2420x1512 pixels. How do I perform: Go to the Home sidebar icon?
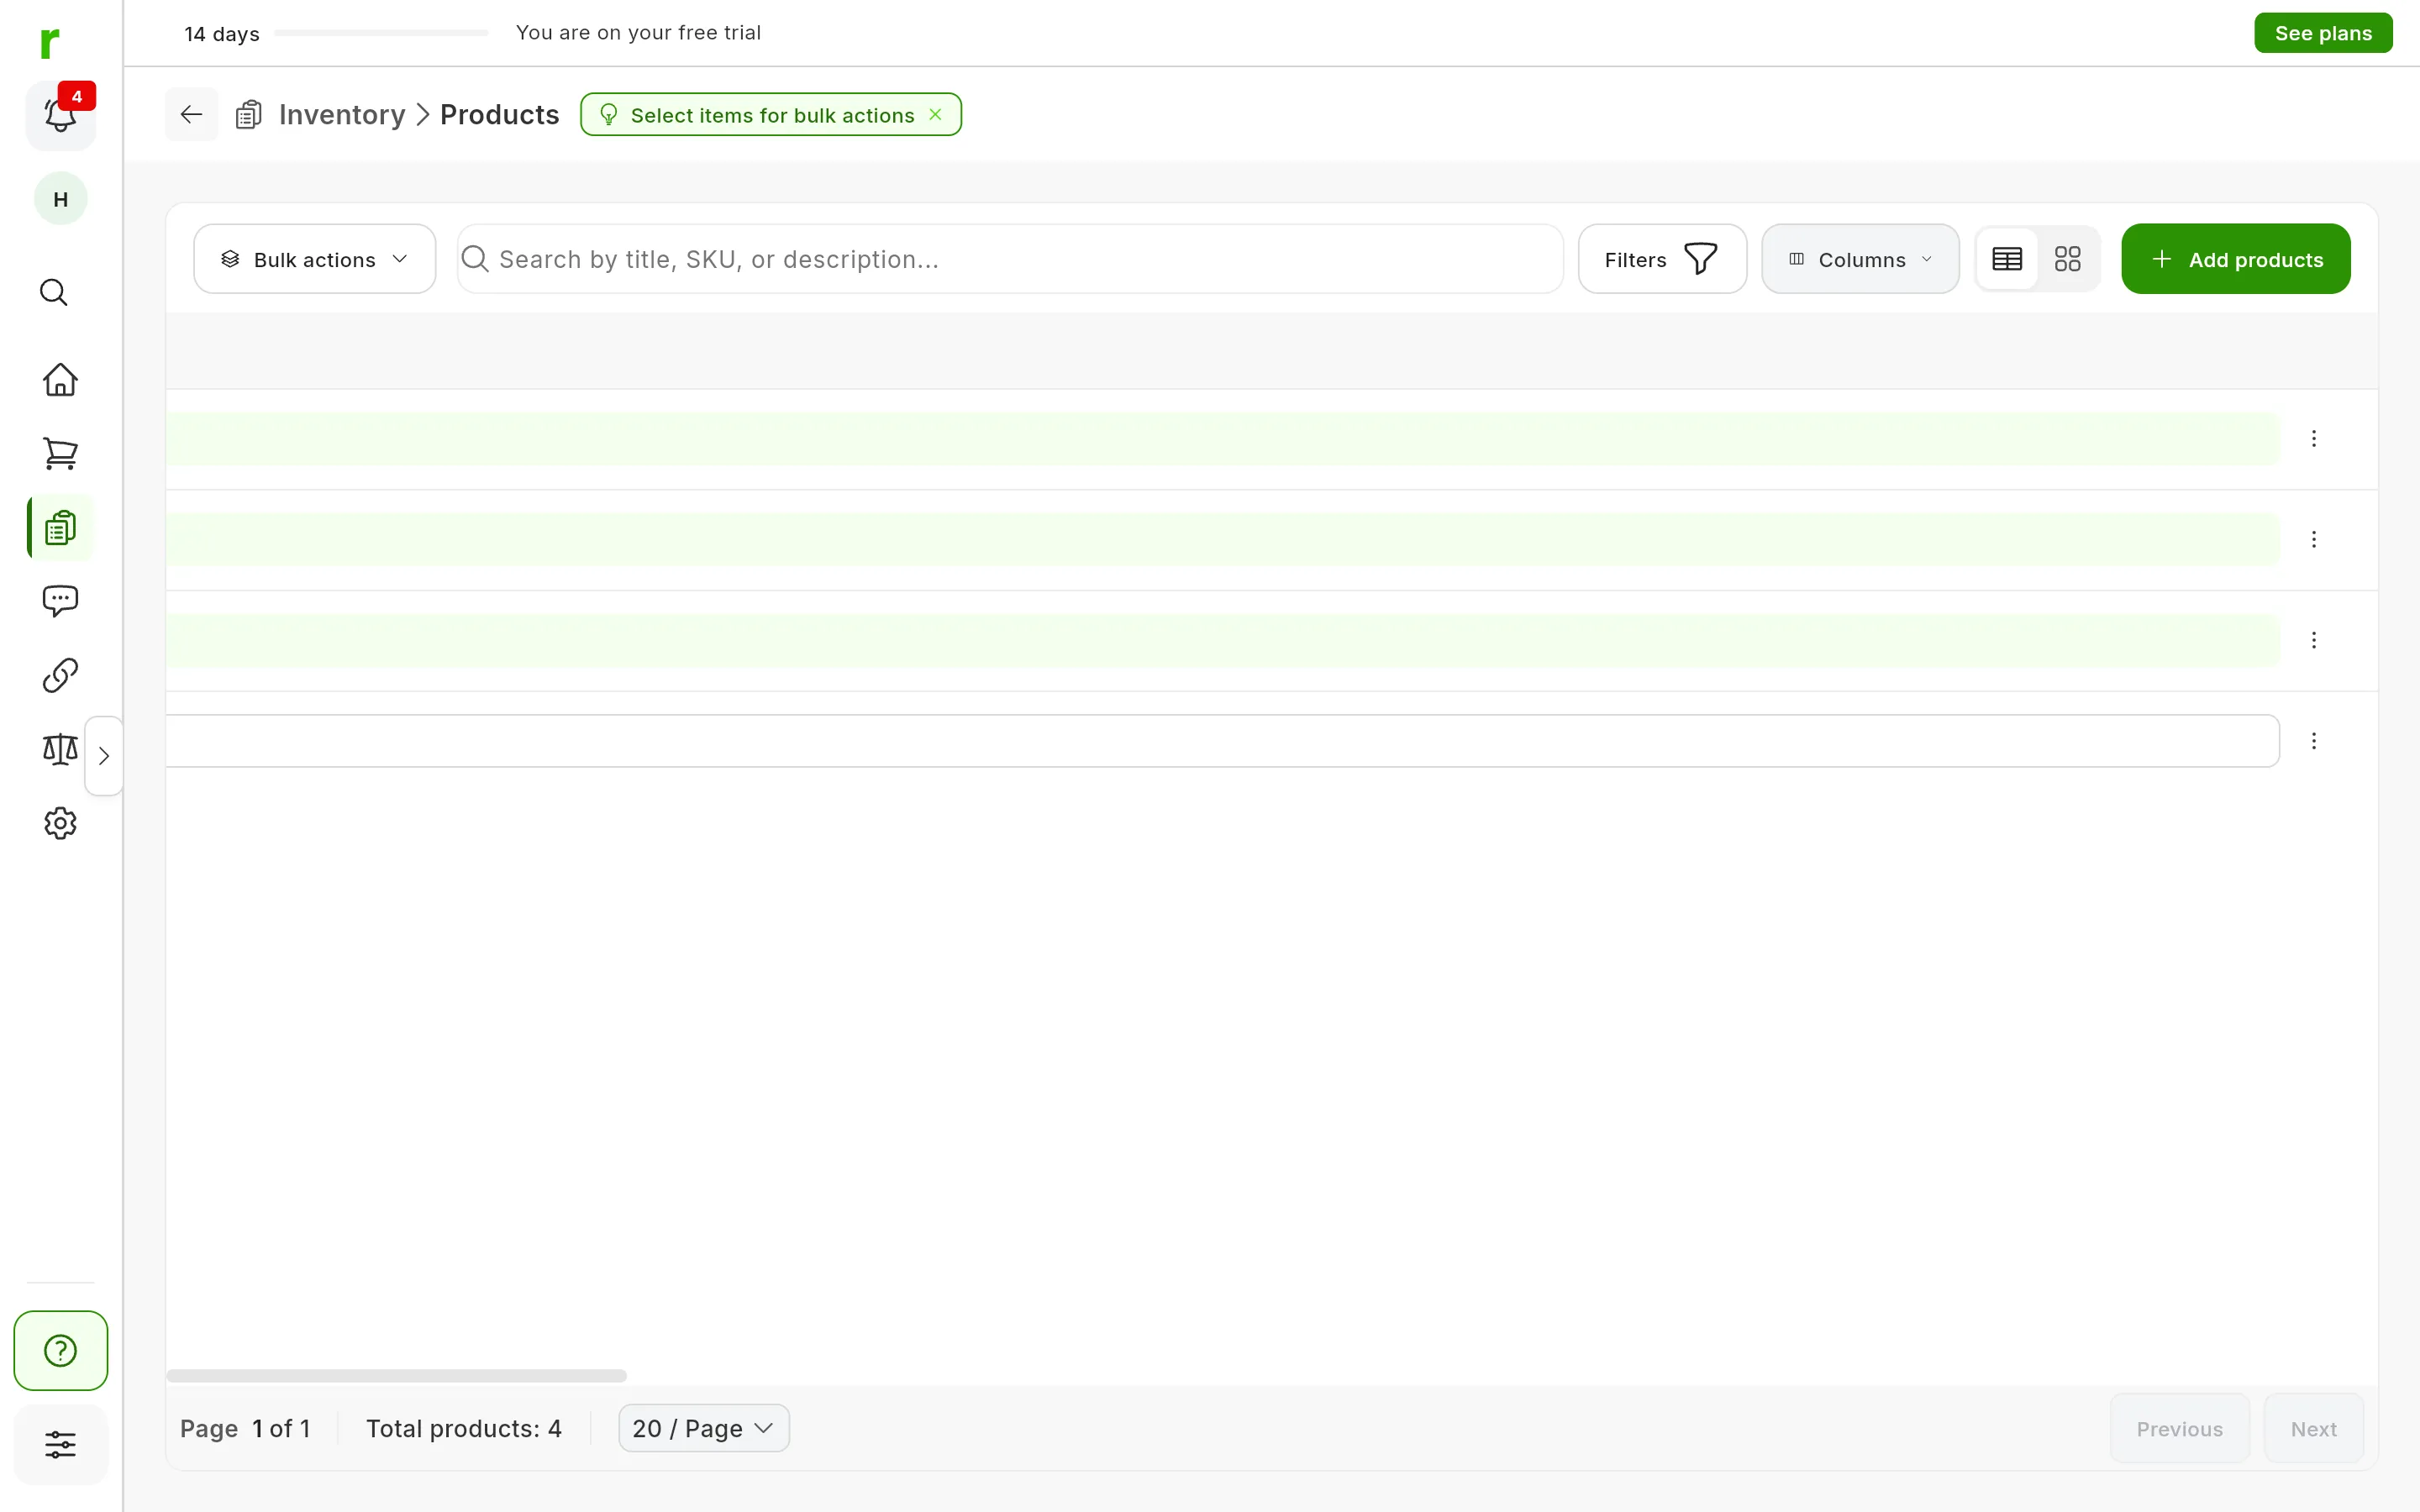(60, 380)
